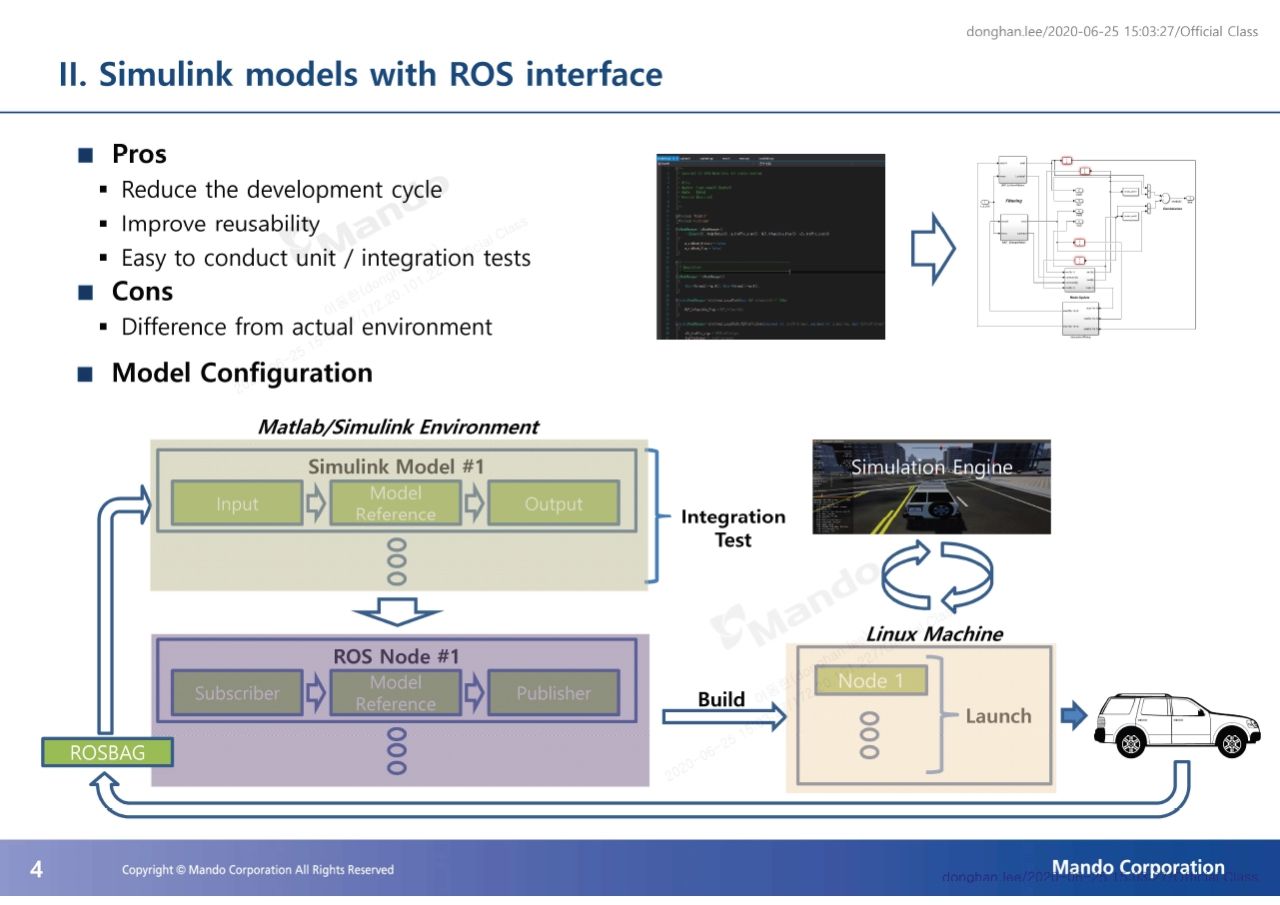1280x905 pixels.
Task: Click the down arrow between Simulink Model and ROS Node
Action: point(397,611)
